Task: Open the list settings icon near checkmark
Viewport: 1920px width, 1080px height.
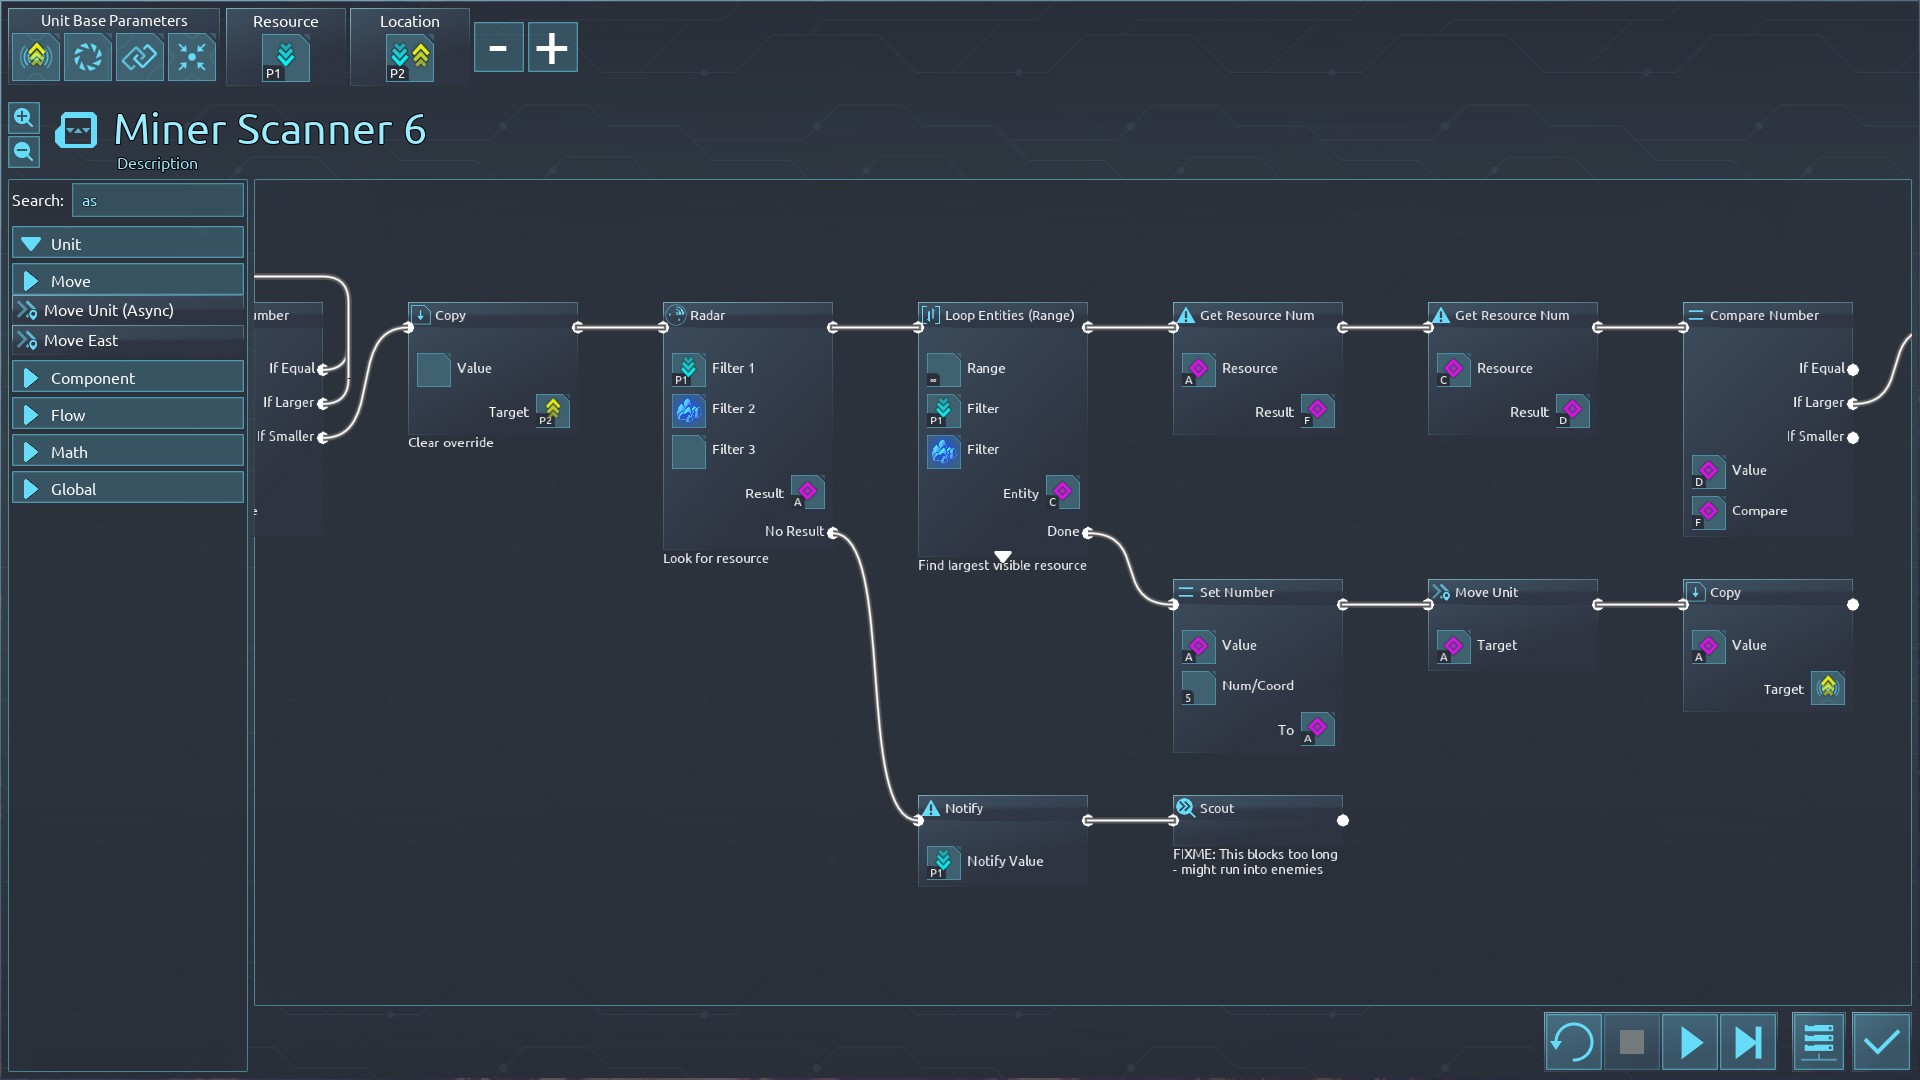Action: coord(1818,1043)
